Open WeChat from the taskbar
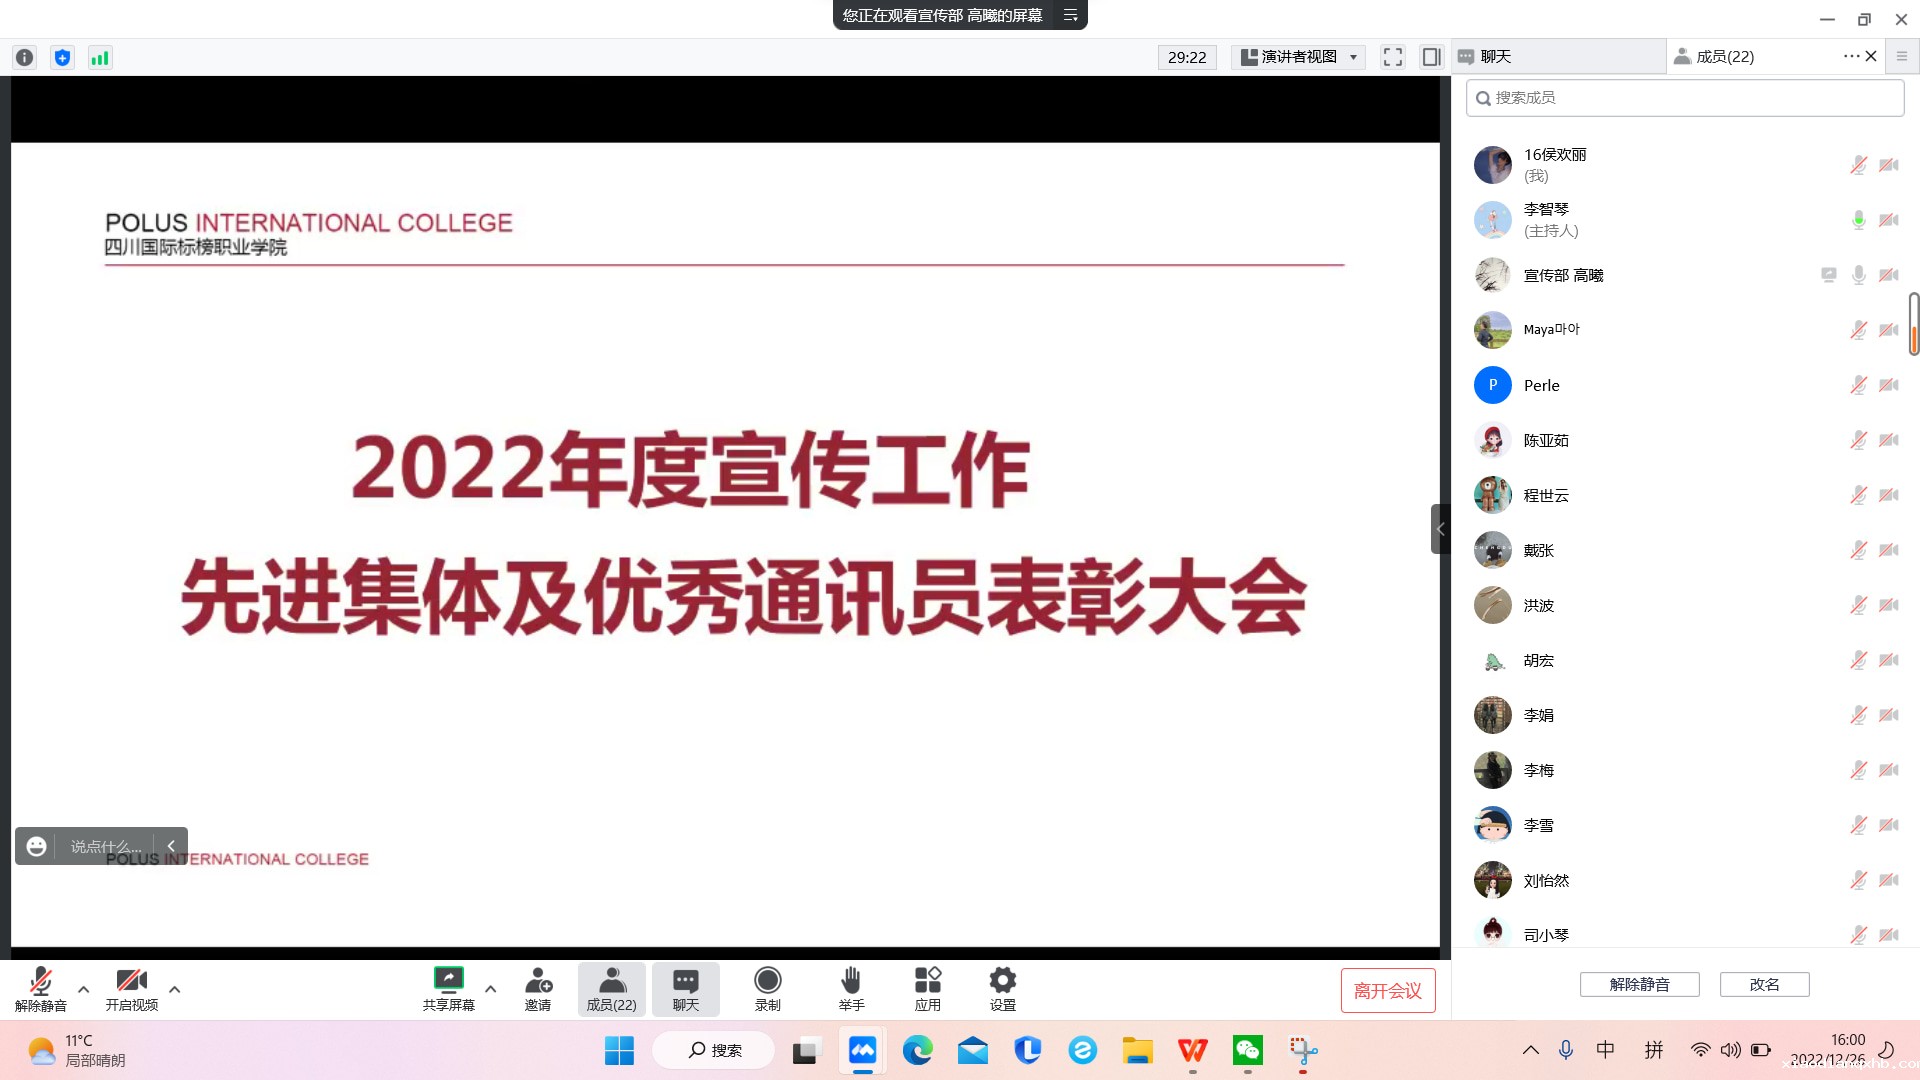 pos(1247,1050)
